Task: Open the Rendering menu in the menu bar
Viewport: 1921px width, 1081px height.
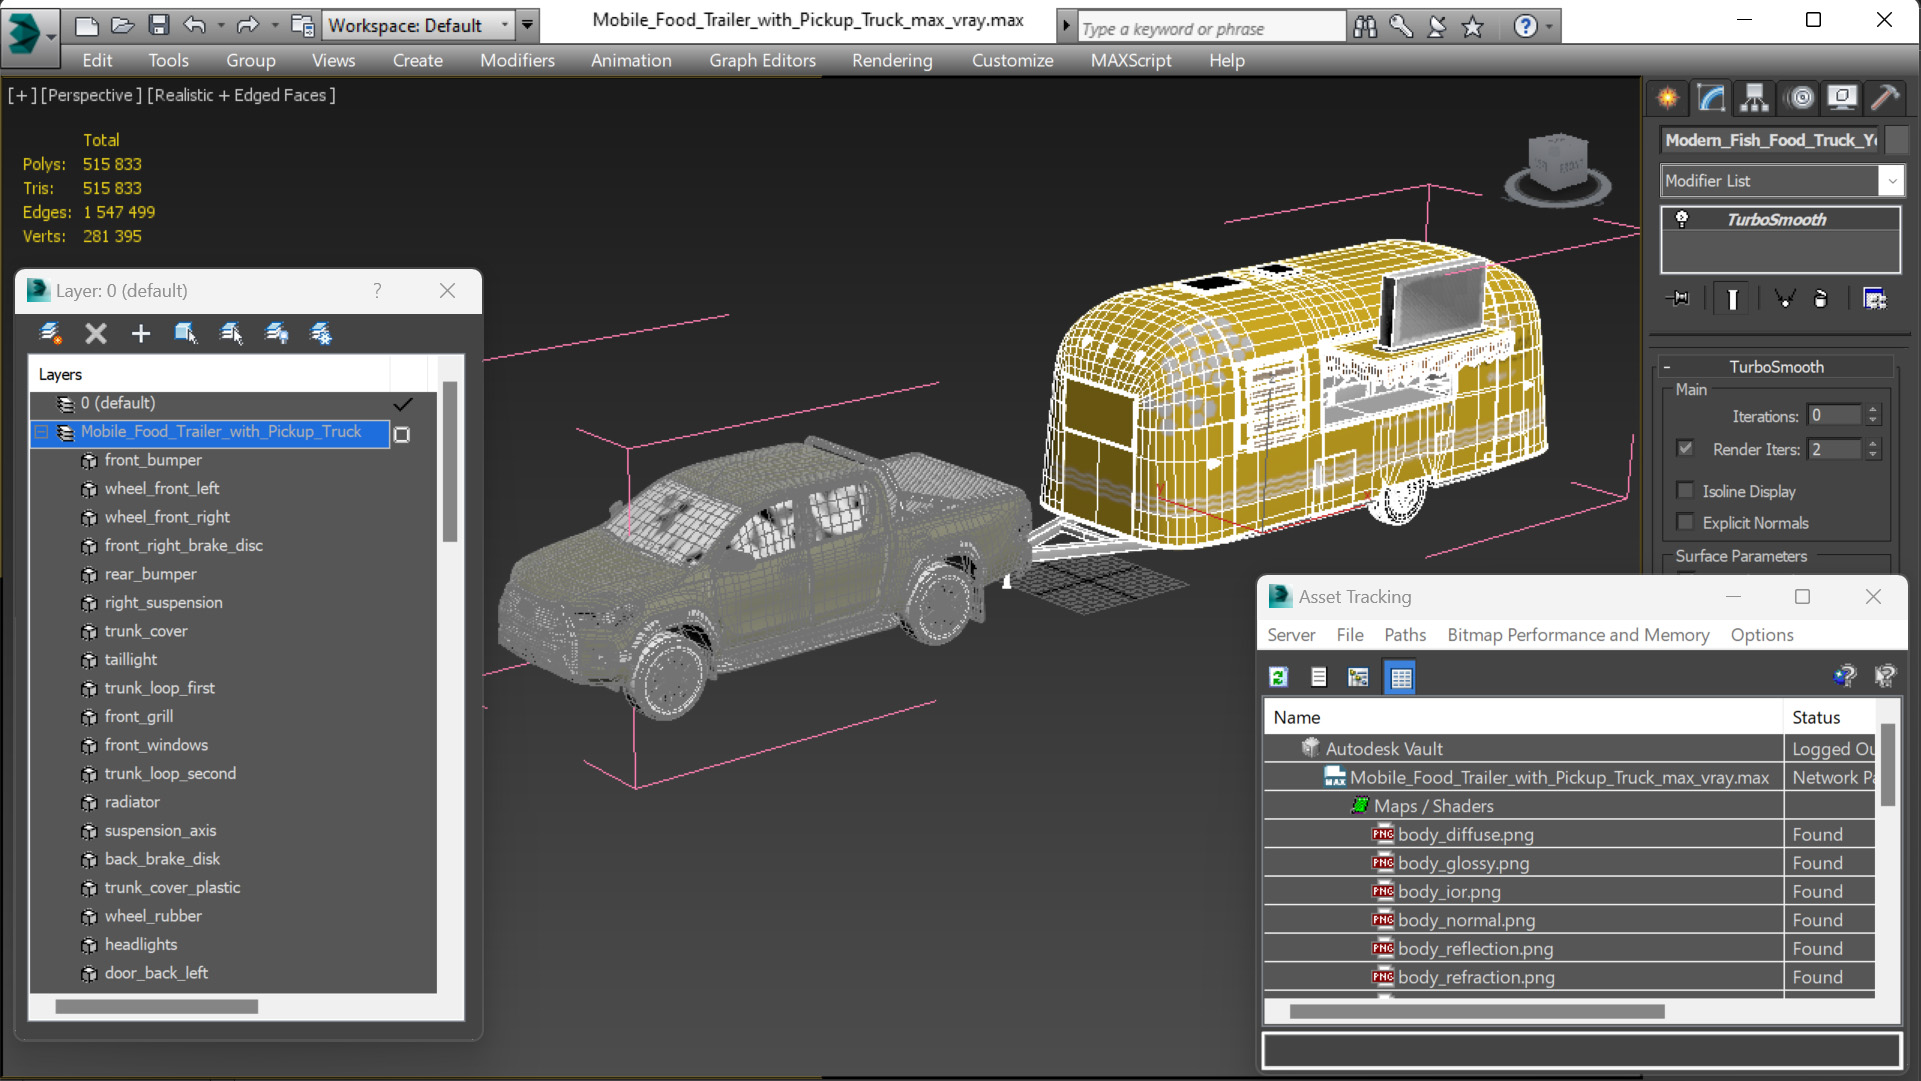Action: coord(891,59)
